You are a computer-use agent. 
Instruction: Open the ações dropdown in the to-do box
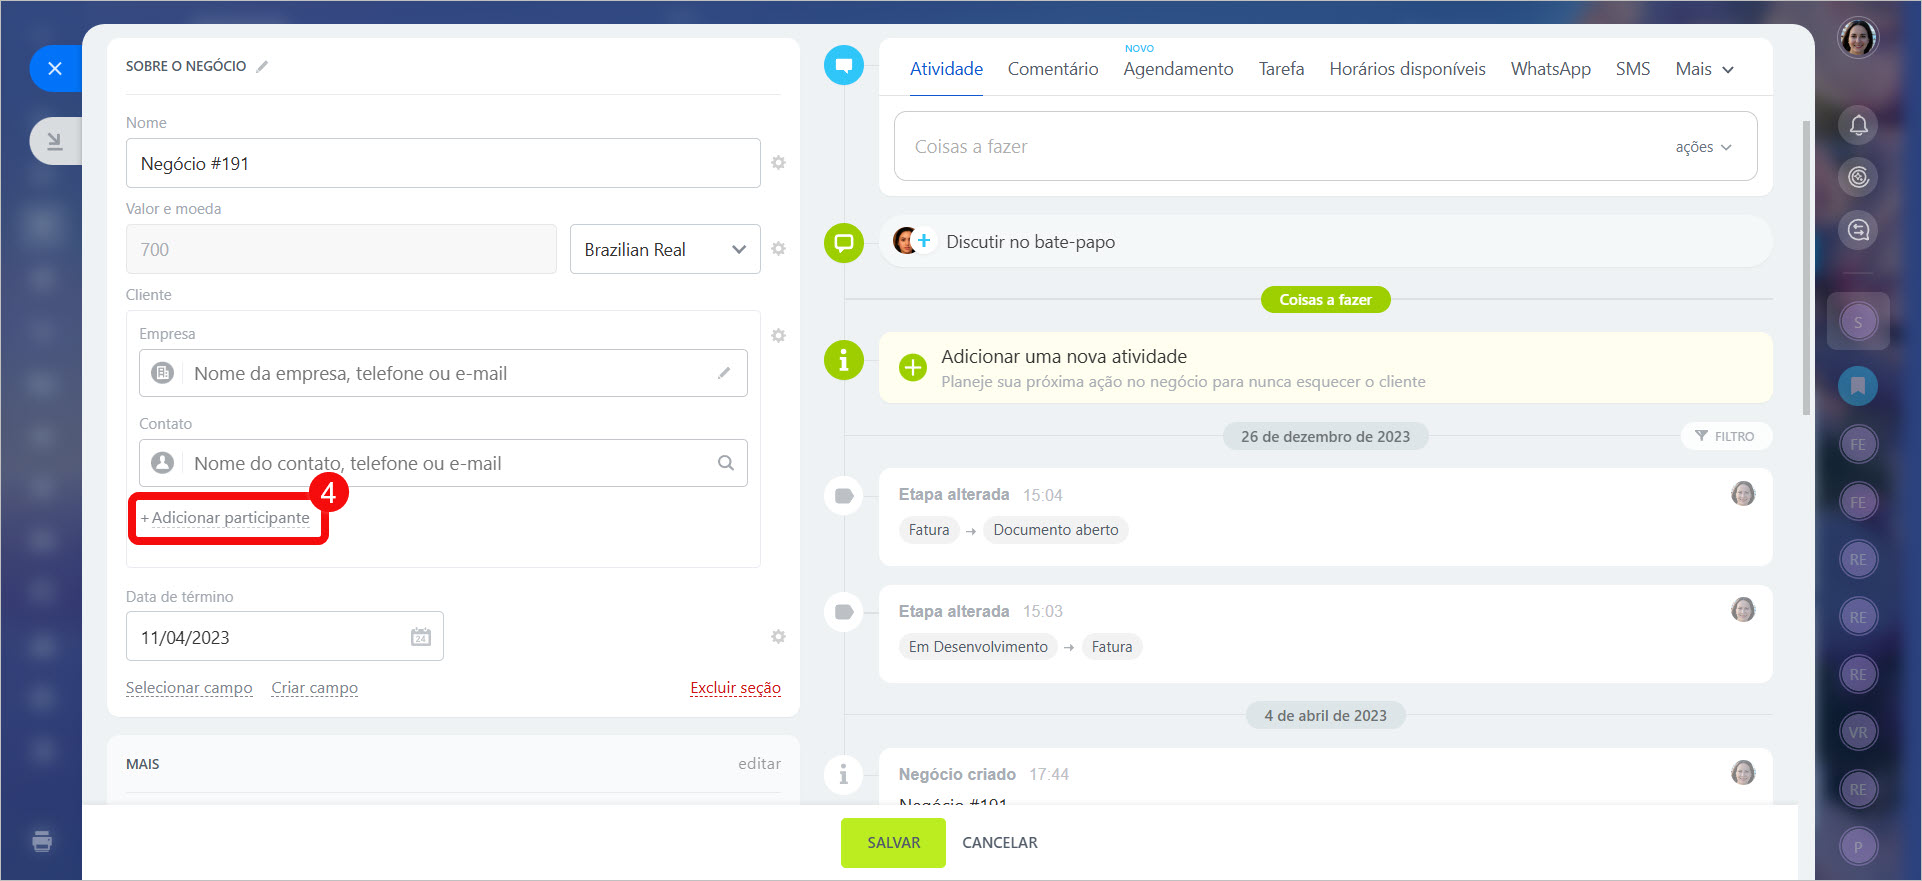point(1703,147)
